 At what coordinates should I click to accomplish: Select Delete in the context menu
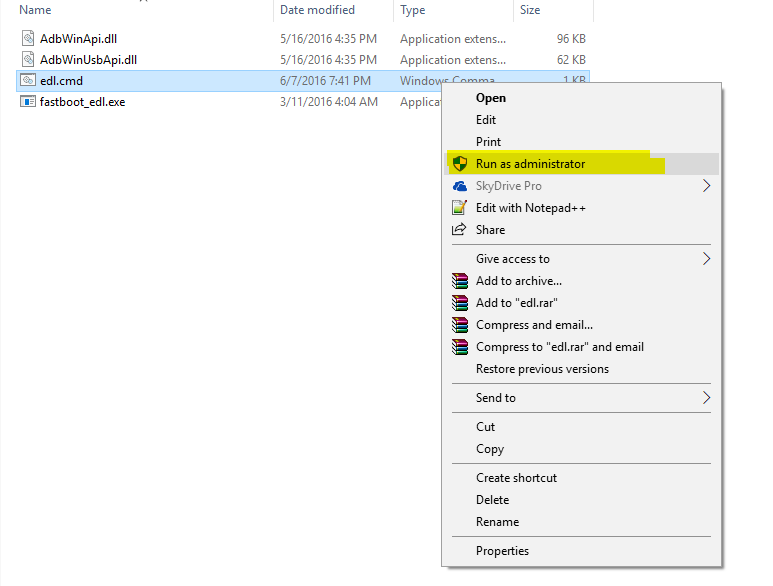tap(492, 500)
